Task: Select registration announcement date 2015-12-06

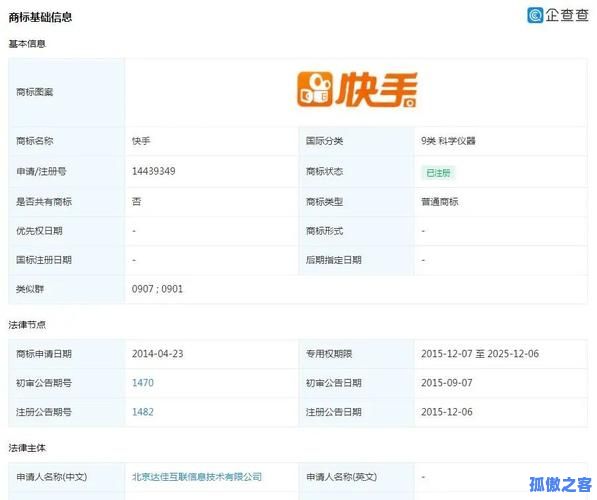Action: coord(447,412)
